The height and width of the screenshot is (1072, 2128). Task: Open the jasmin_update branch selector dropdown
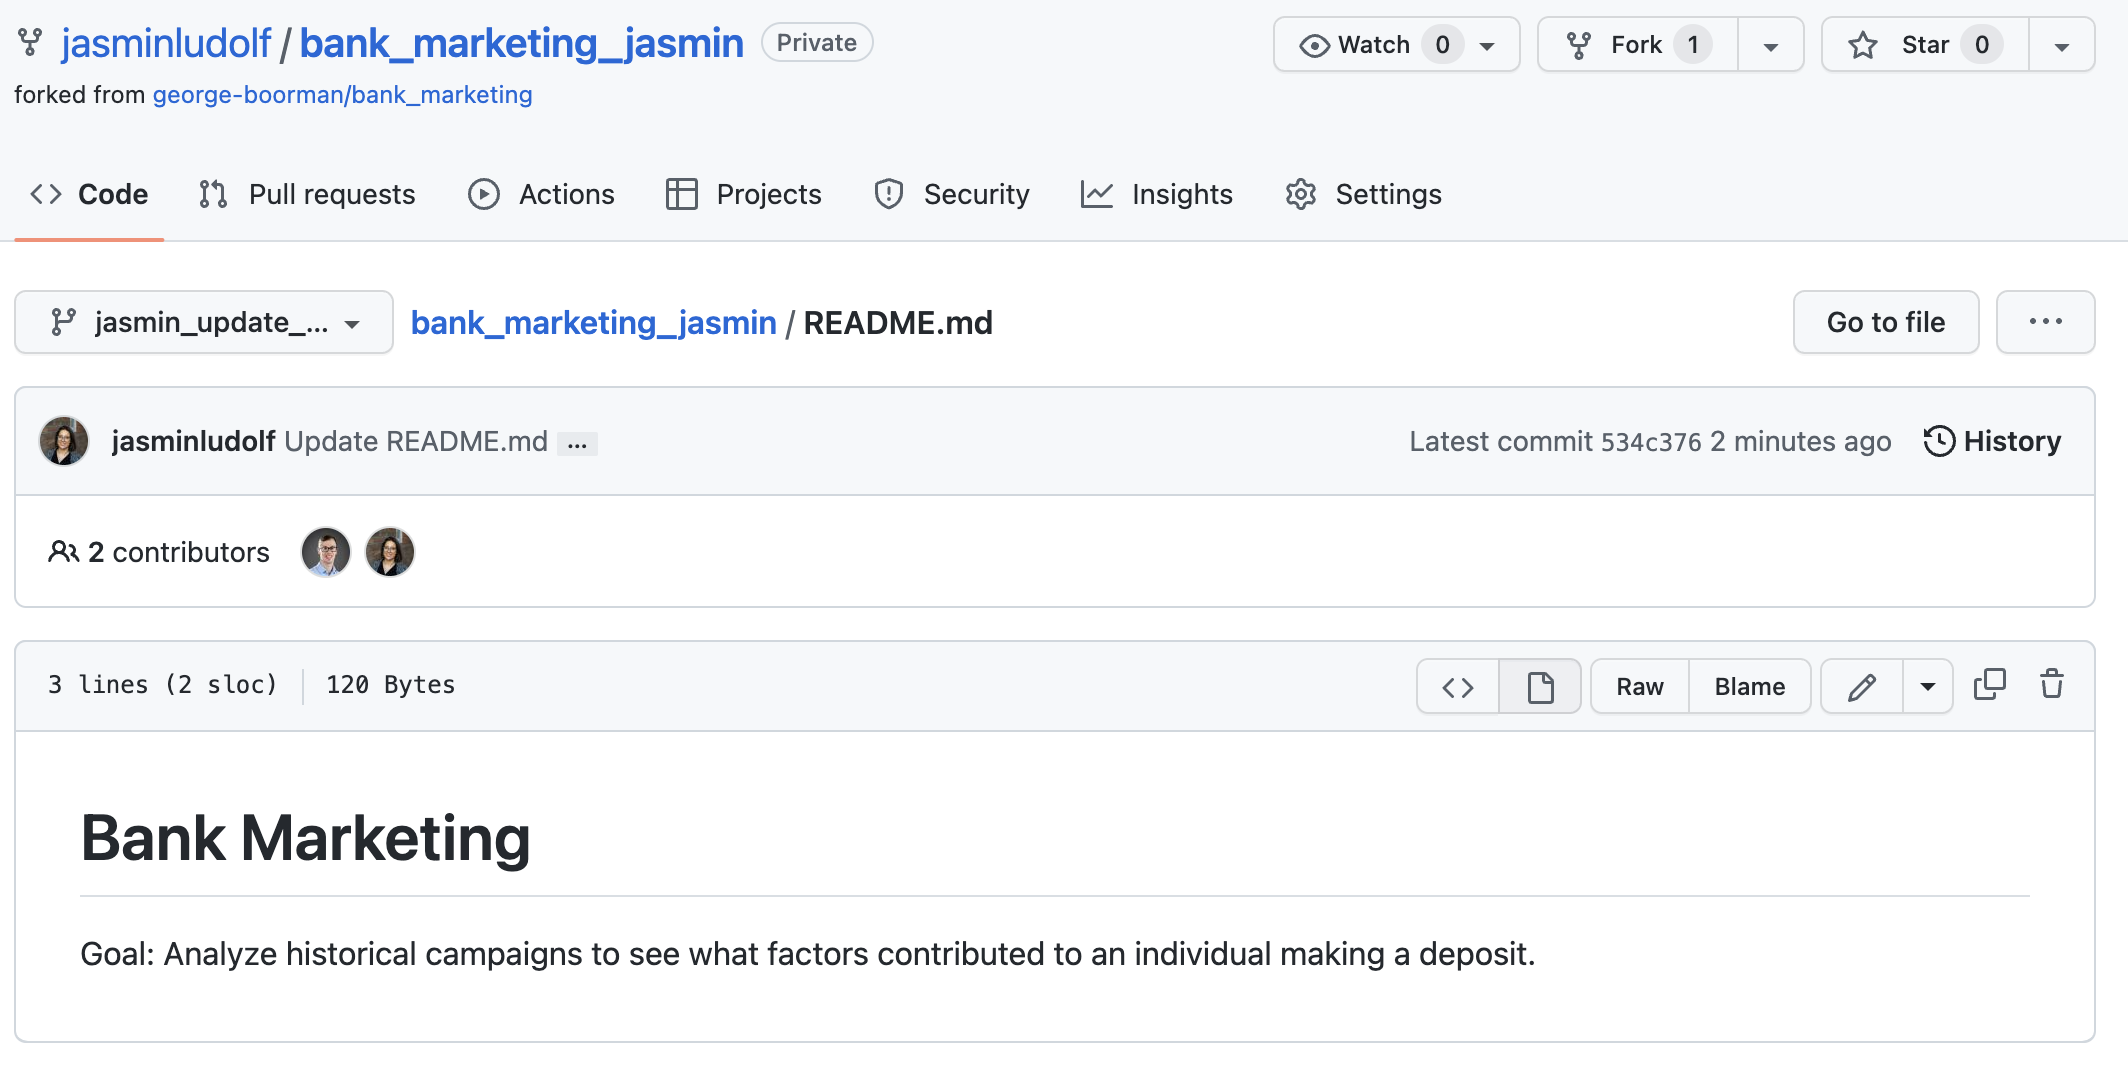pyautogui.click(x=204, y=322)
